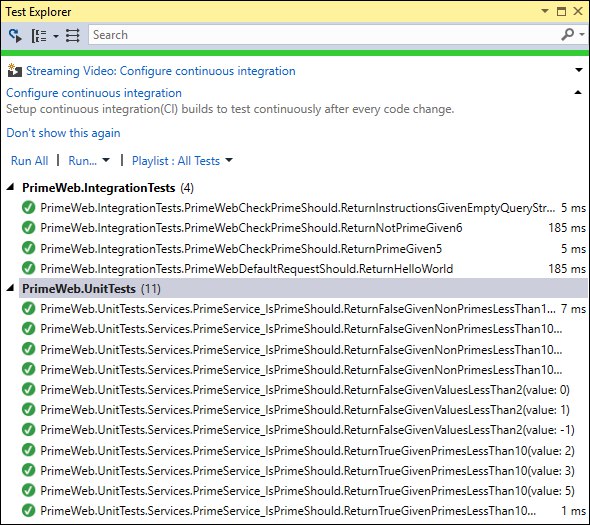The width and height of the screenshot is (590, 525).
Task: Click the Configure continuous integration link
Action: pos(94,93)
